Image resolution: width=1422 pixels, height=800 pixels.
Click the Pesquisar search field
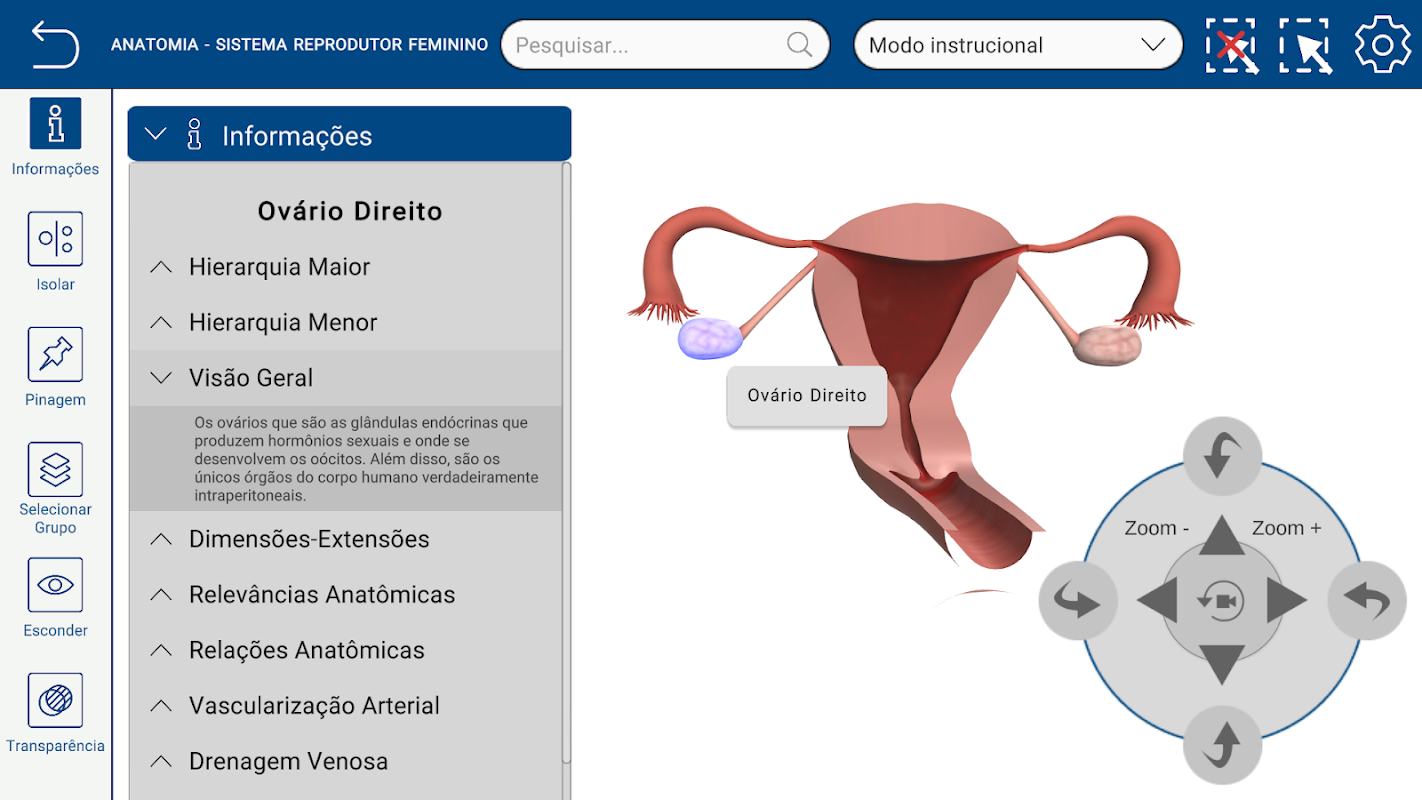(x=665, y=45)
